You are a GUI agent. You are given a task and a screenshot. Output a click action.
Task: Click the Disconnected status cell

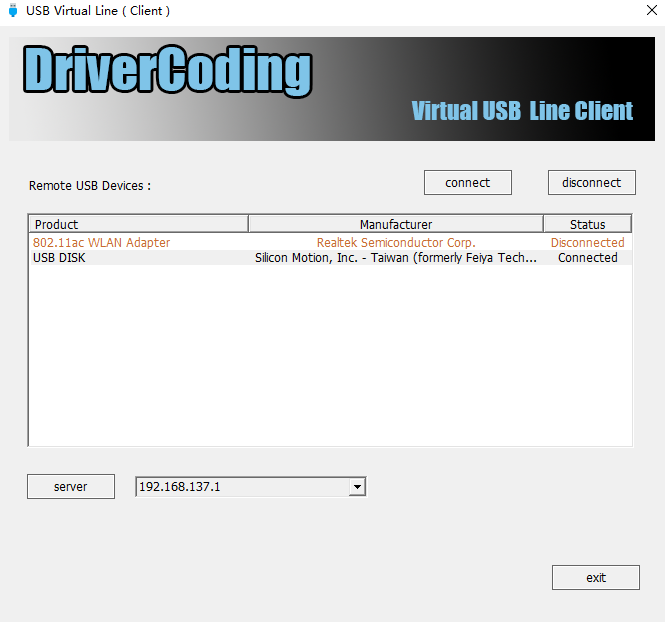click(x=587, y=243)
